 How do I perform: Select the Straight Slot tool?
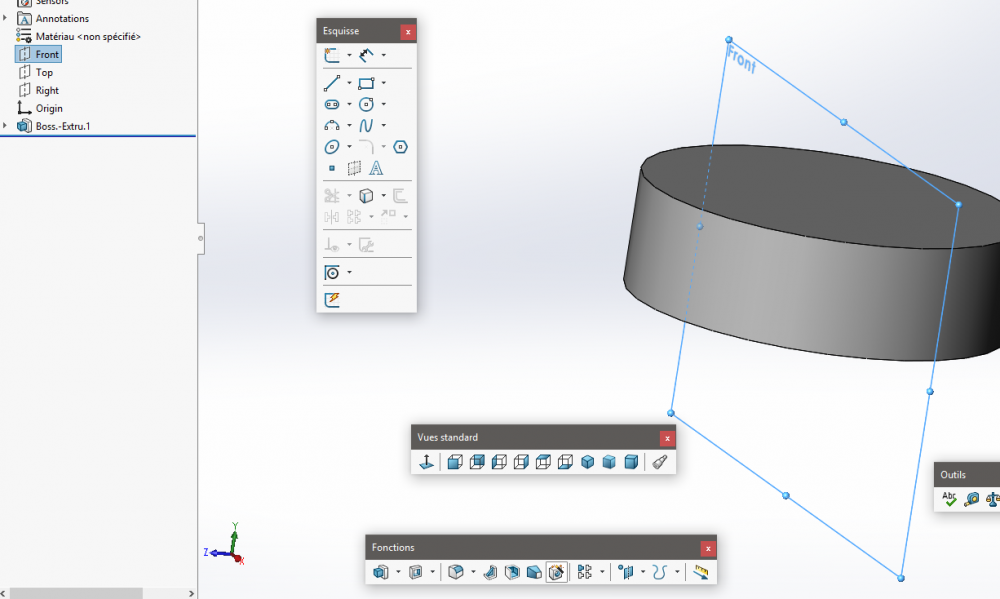point(332,104)
